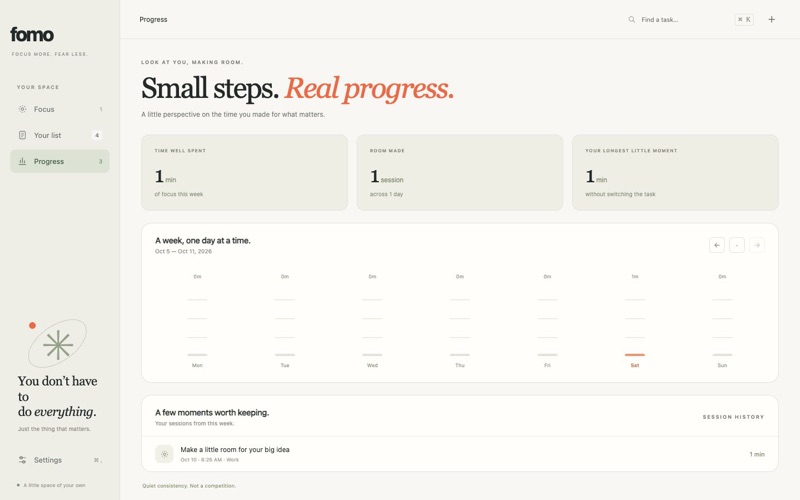Click 'A few moments worth keeping.' heading
The height and width of the screenshot is (500, 800).
[x=212, y=412]
